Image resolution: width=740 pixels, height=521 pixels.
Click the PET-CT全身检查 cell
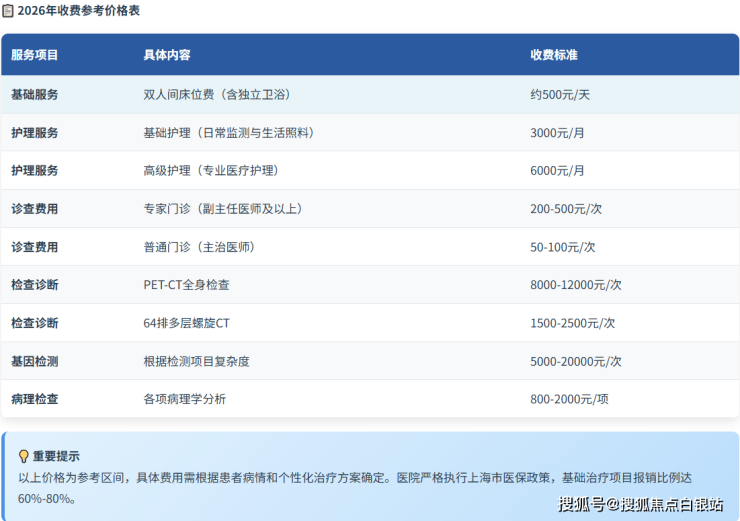[187, 285]
